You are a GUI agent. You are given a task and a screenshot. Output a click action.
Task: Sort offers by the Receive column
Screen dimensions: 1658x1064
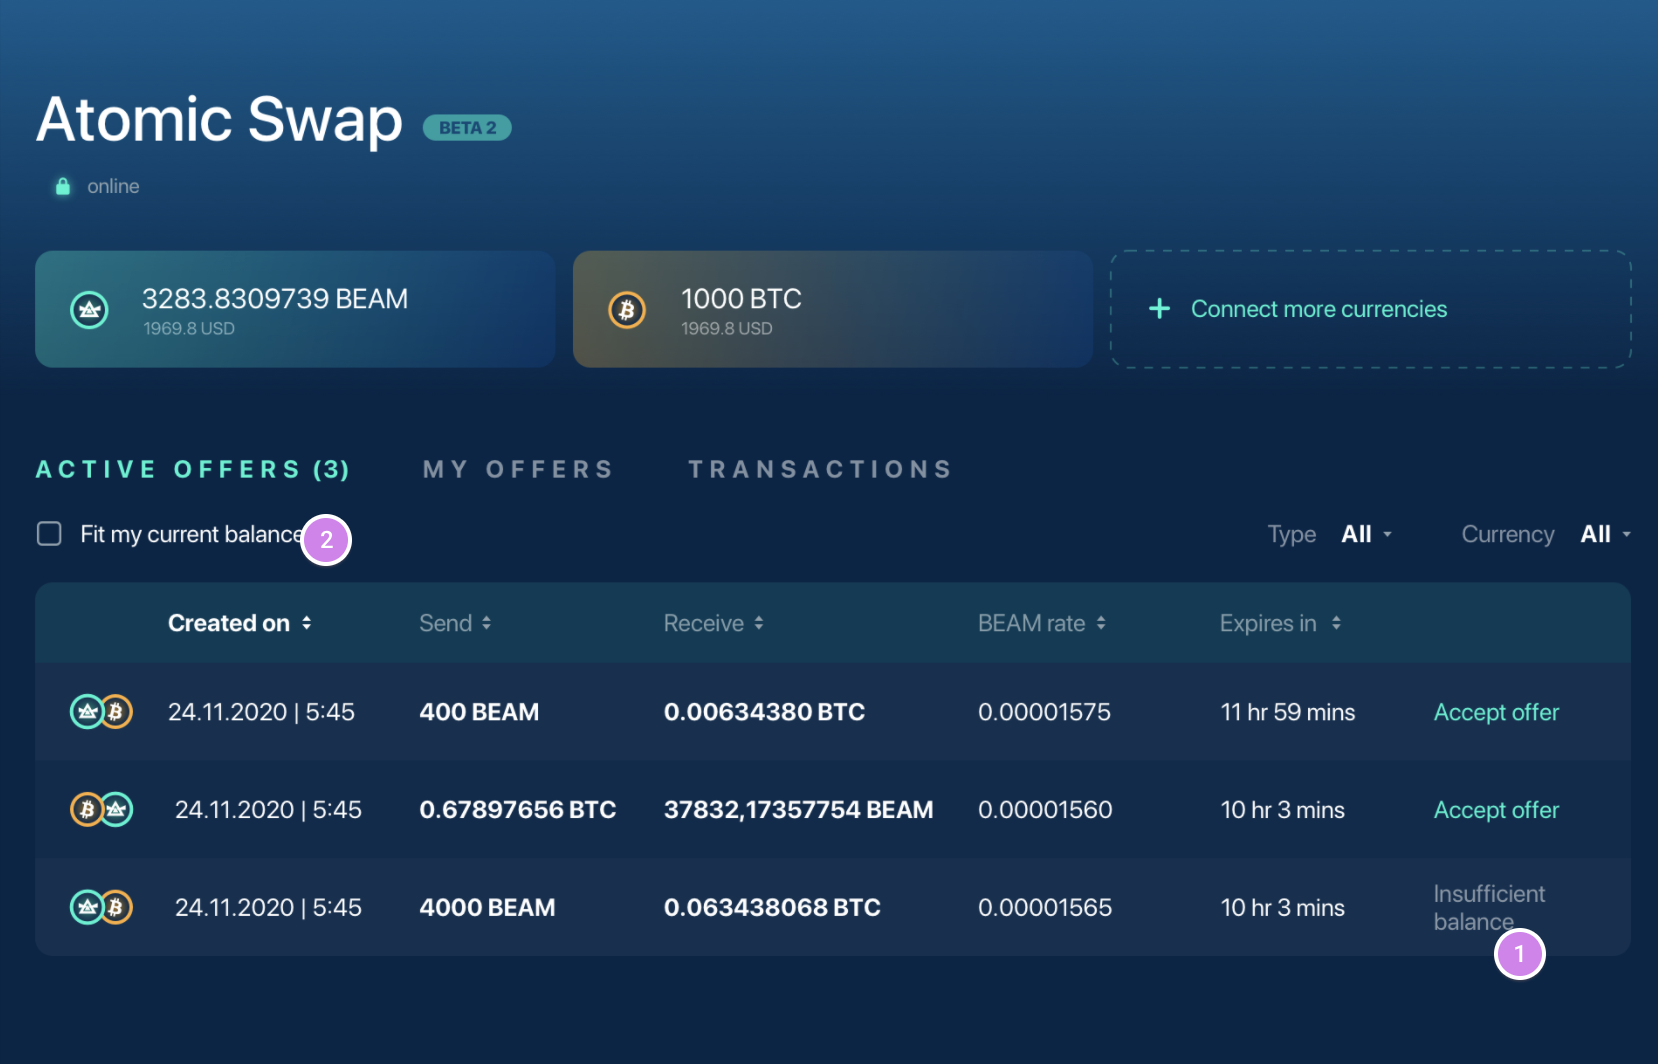[757, 622]
